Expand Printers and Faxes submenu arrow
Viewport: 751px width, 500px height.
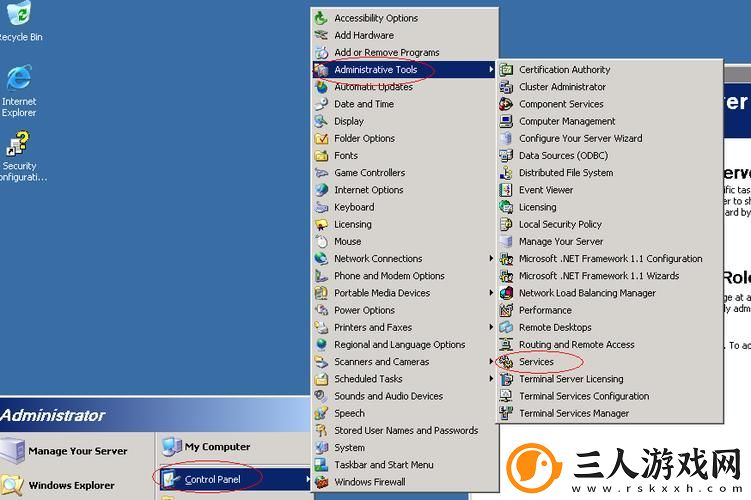click(491, 327)
